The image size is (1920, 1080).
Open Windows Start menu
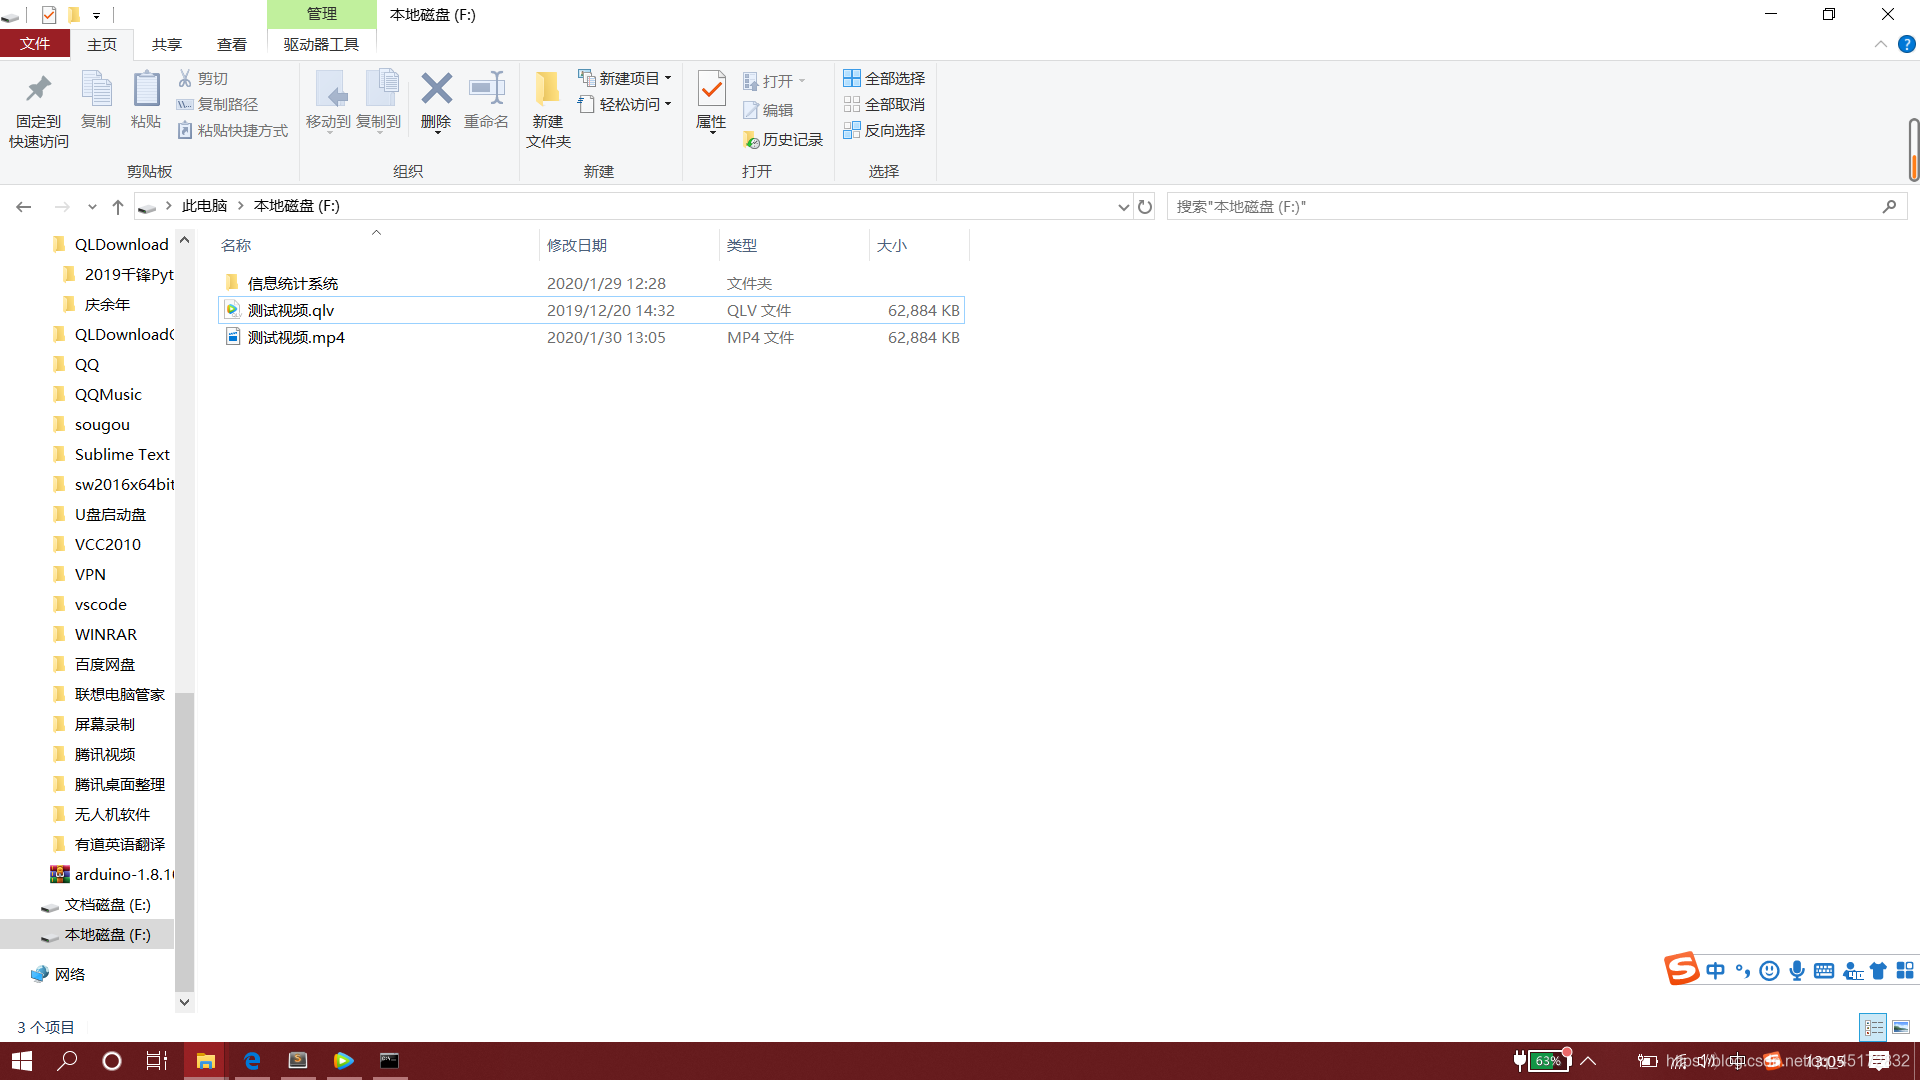22,1061
